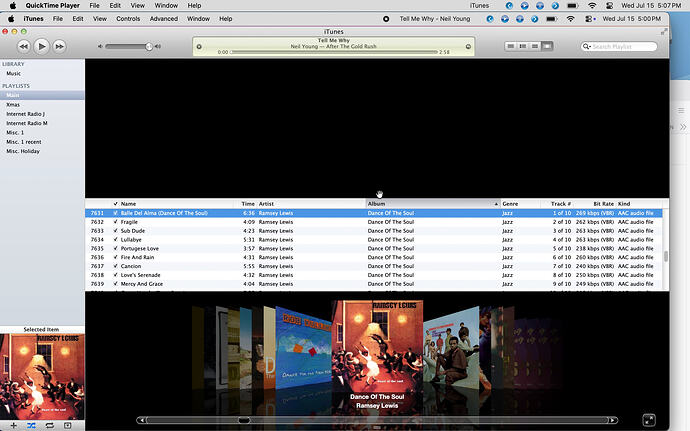Open the Controls menu in iTunes
This screenshot has width=690, height=431.
tap(128, 19)
